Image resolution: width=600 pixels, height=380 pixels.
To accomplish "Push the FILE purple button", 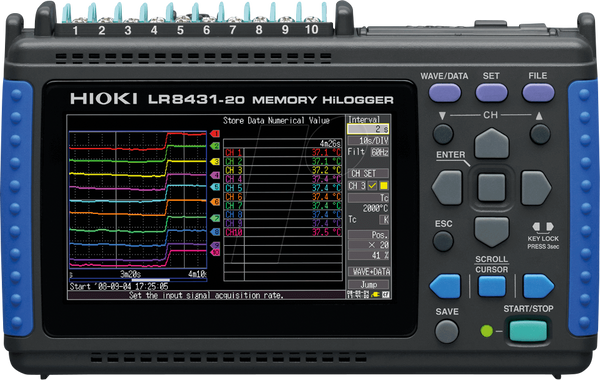I will 538,93.
